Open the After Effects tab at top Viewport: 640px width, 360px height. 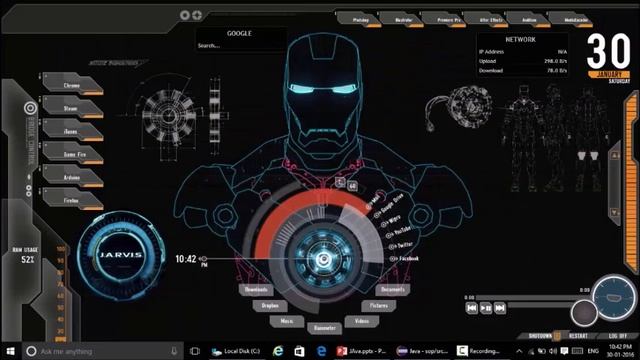487,20
